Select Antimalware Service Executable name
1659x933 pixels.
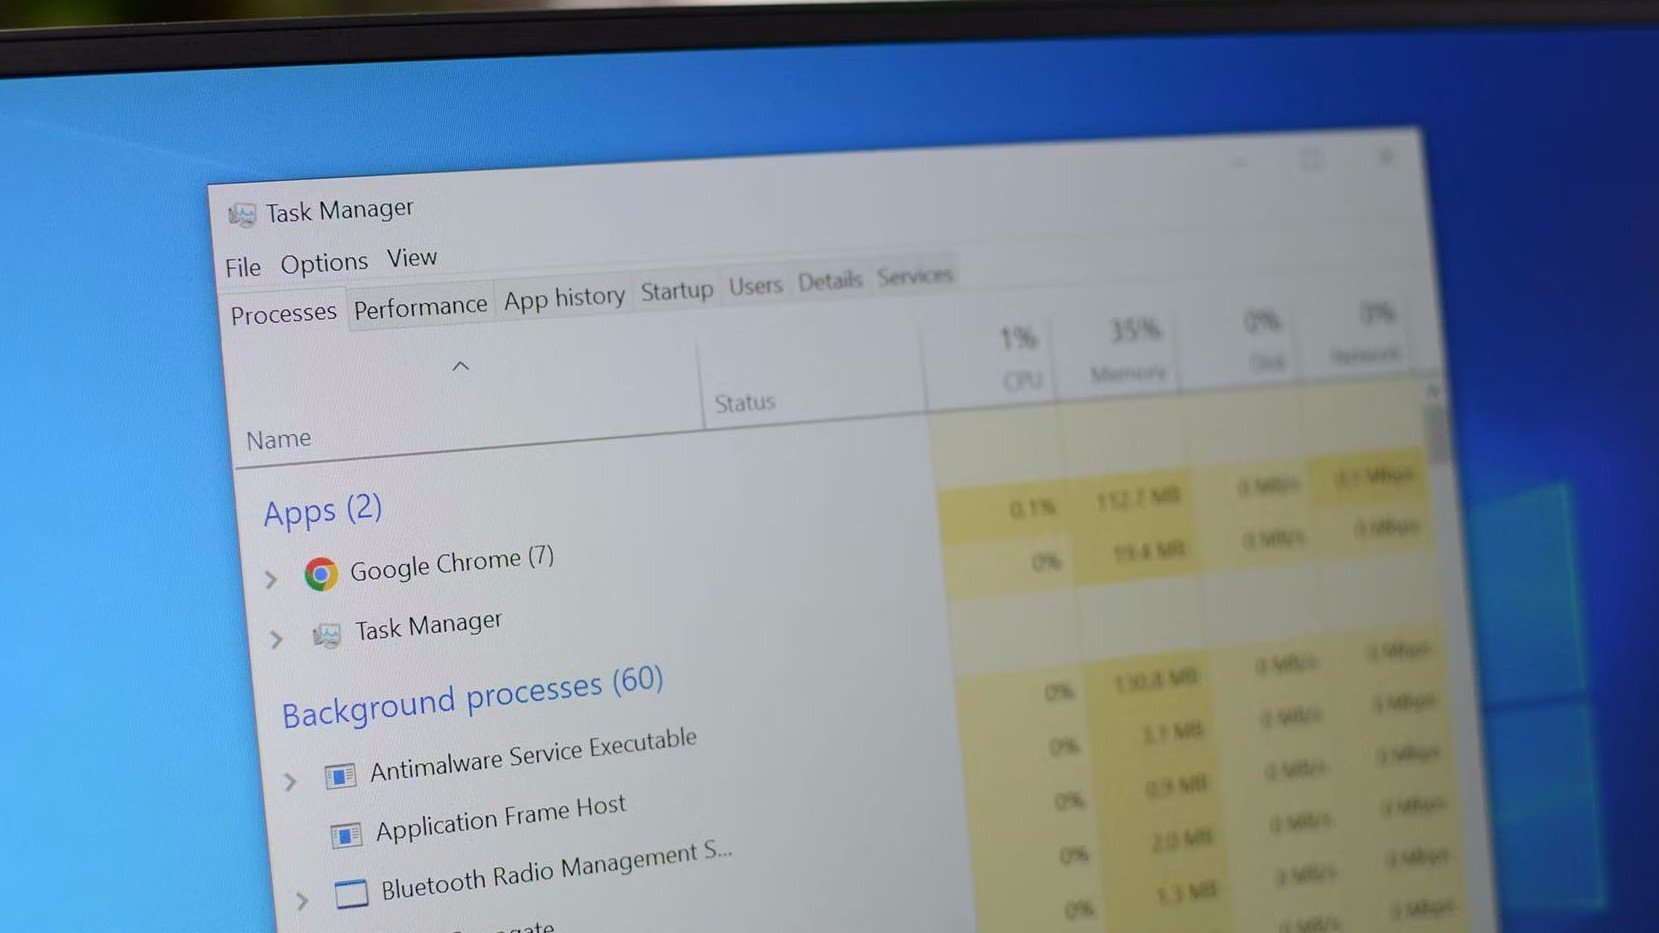pyautogui.click(x=533, y=755)
